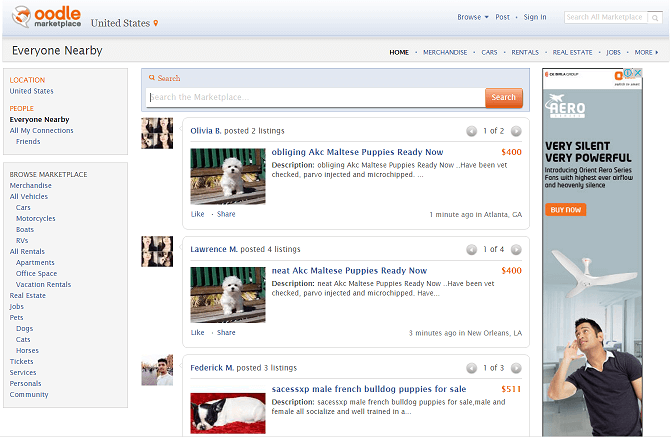Click the BUY NOW button in the ad
The image size is (671, 437).
tap(565, 210)
